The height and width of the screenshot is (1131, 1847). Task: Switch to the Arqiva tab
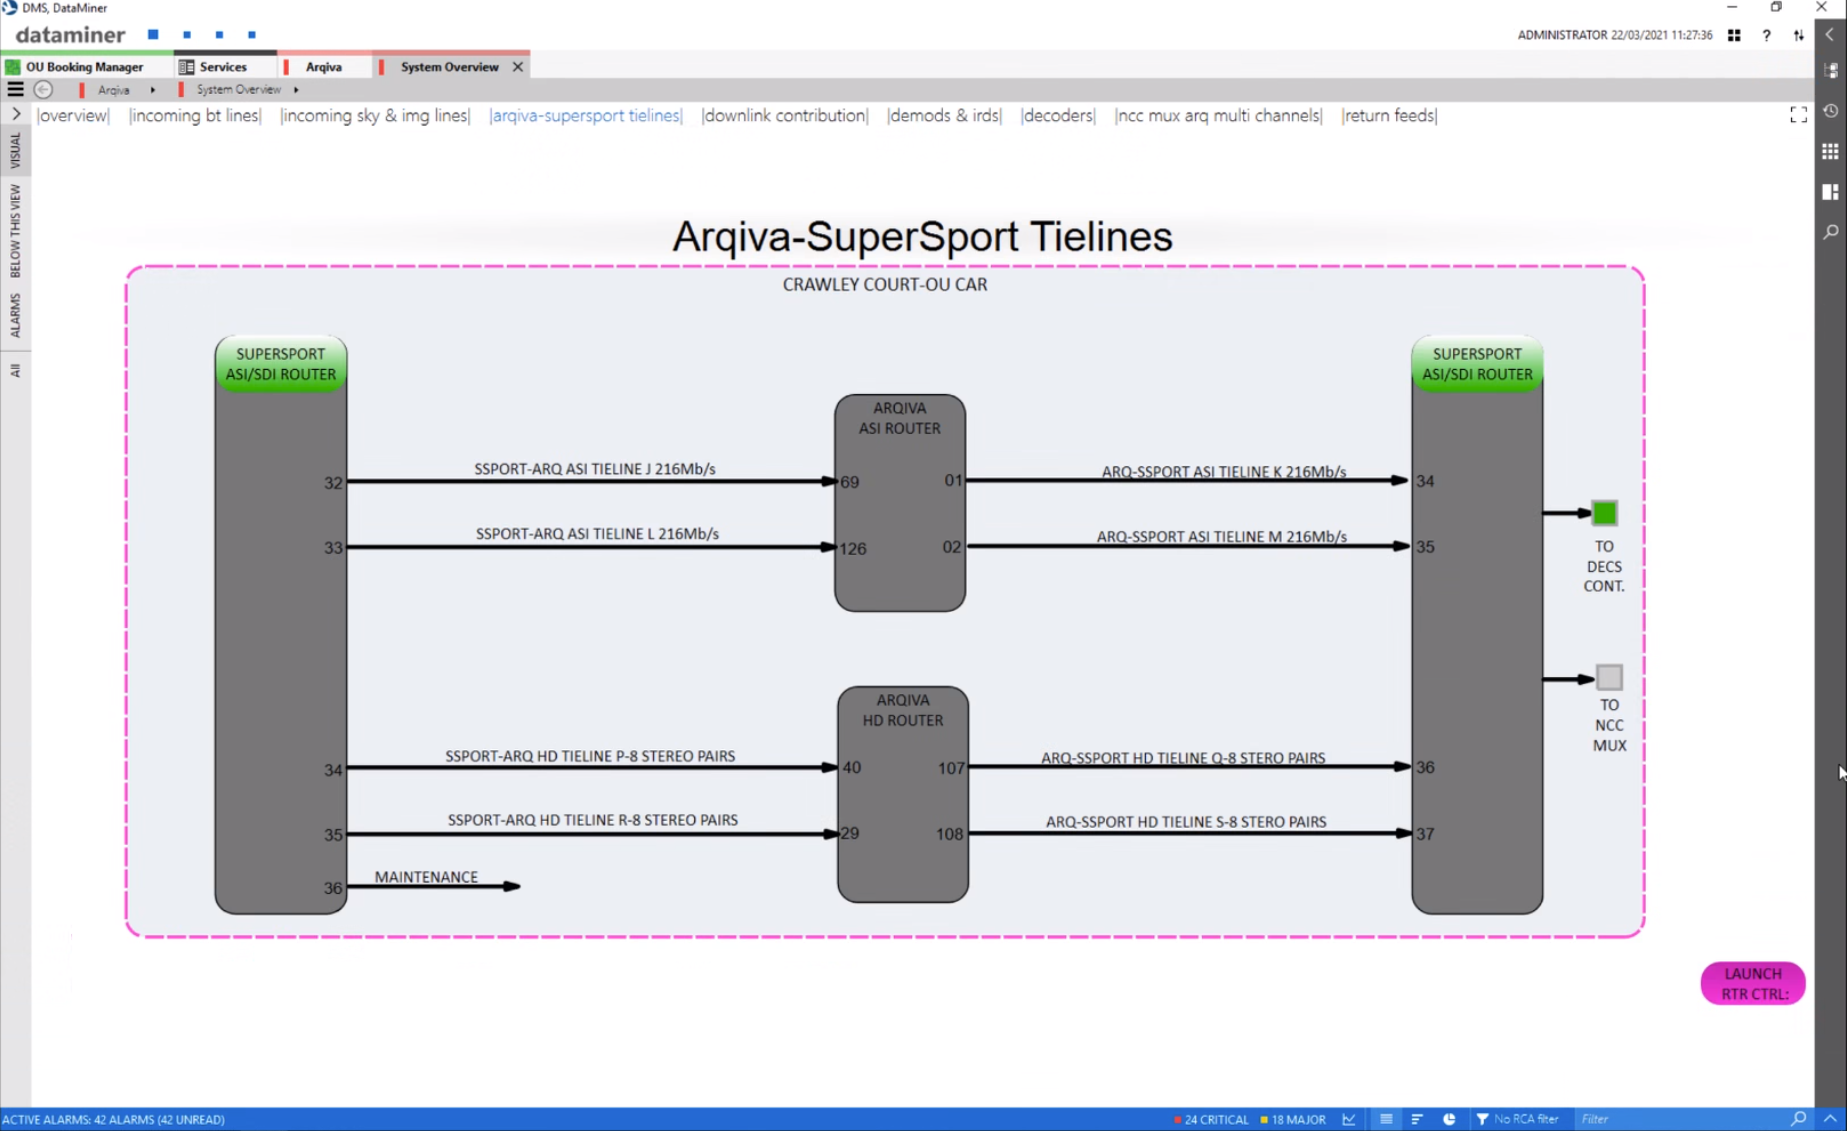coord(322,67)
